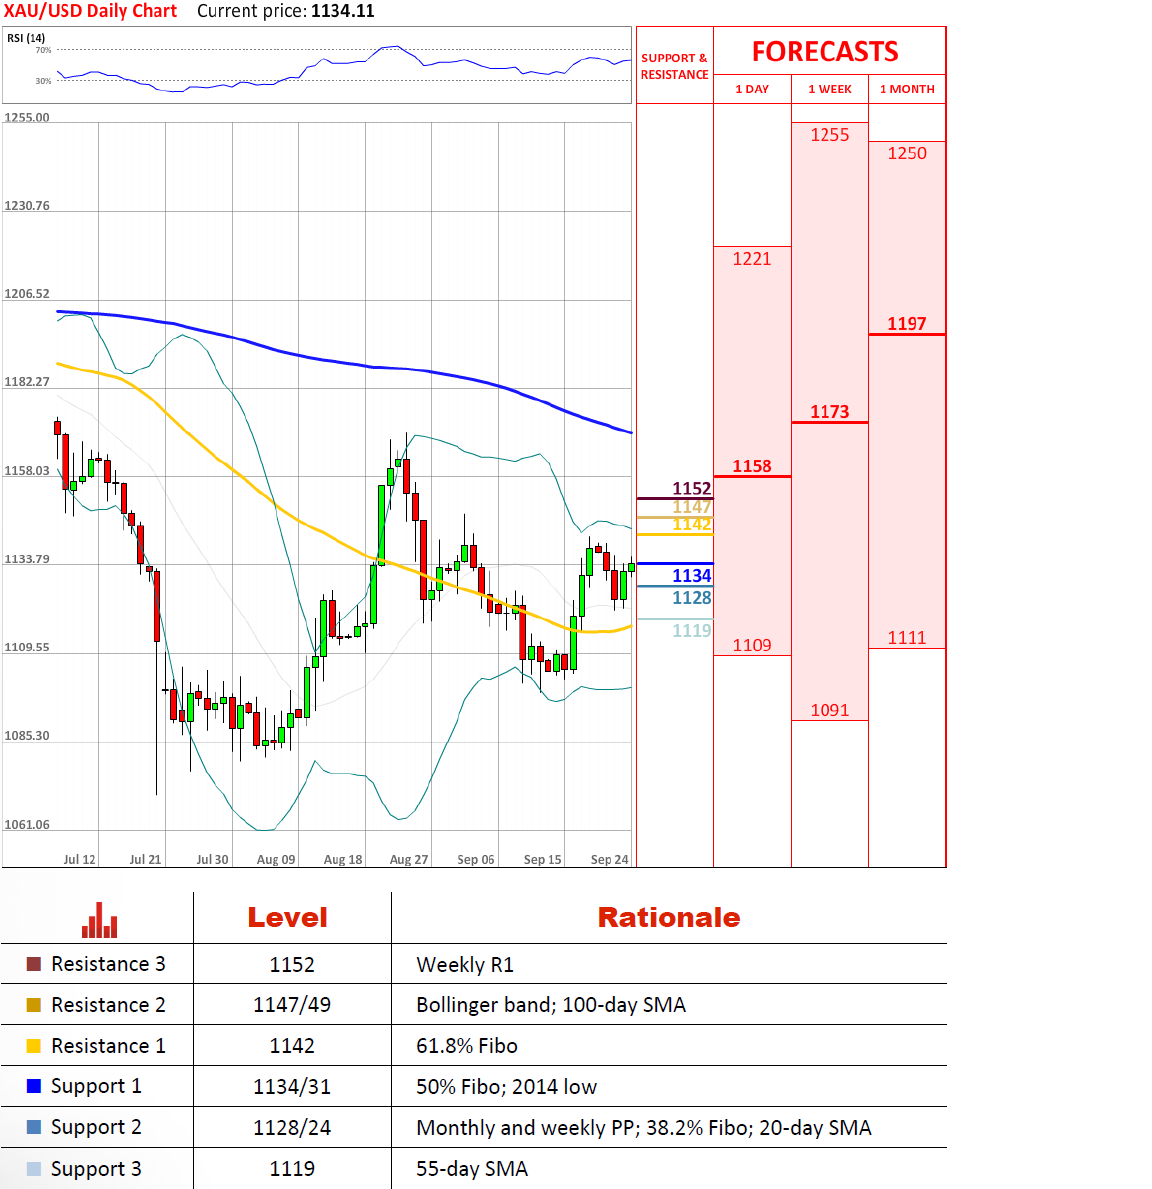Click the 1 day forecast high 1221
Image resolution: width=1152 pixels, height=1189 pixels.
pos(752,259)
